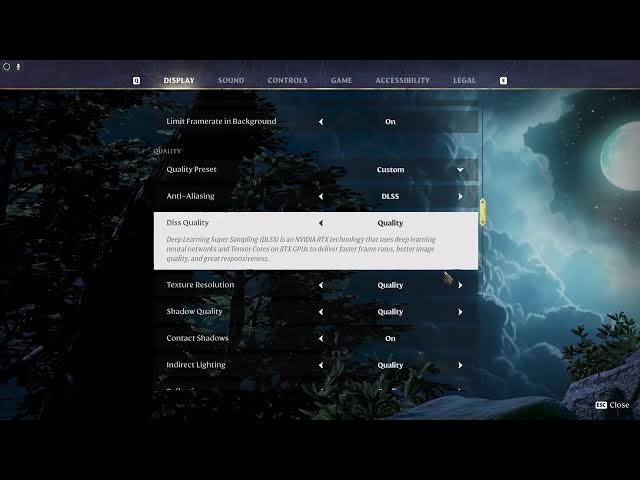Expand the Quality Preset dropdown arrow
640x480 pixels.
(460, 170)
